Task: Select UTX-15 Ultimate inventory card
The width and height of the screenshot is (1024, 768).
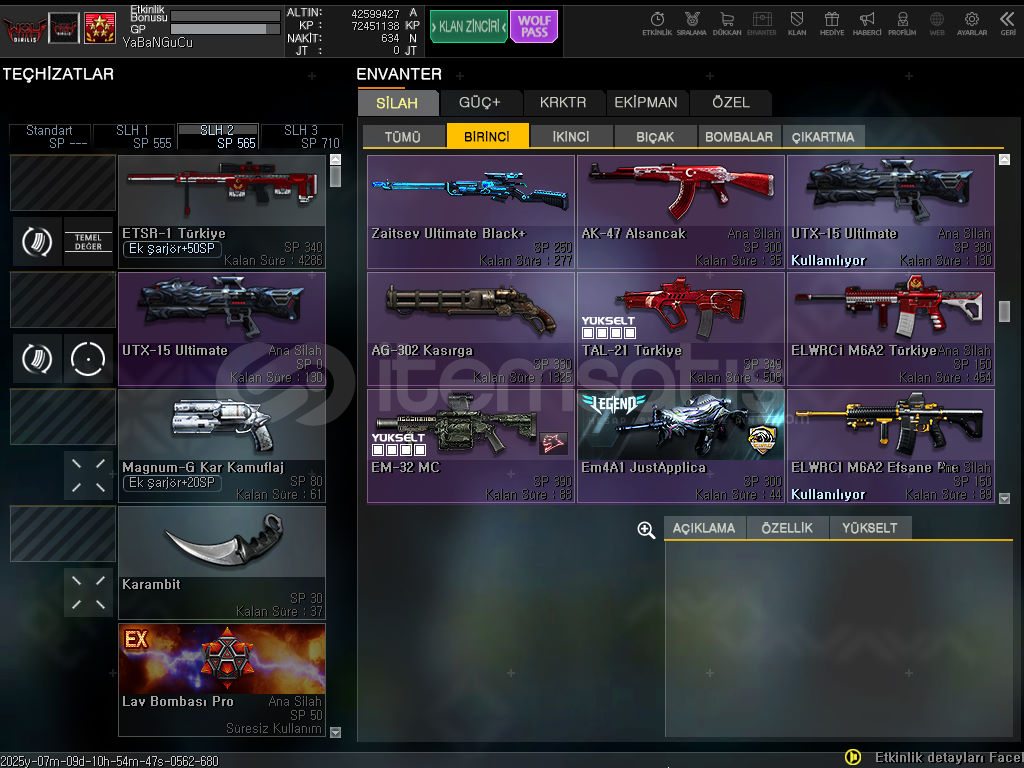Action: (x=891, y=212)
